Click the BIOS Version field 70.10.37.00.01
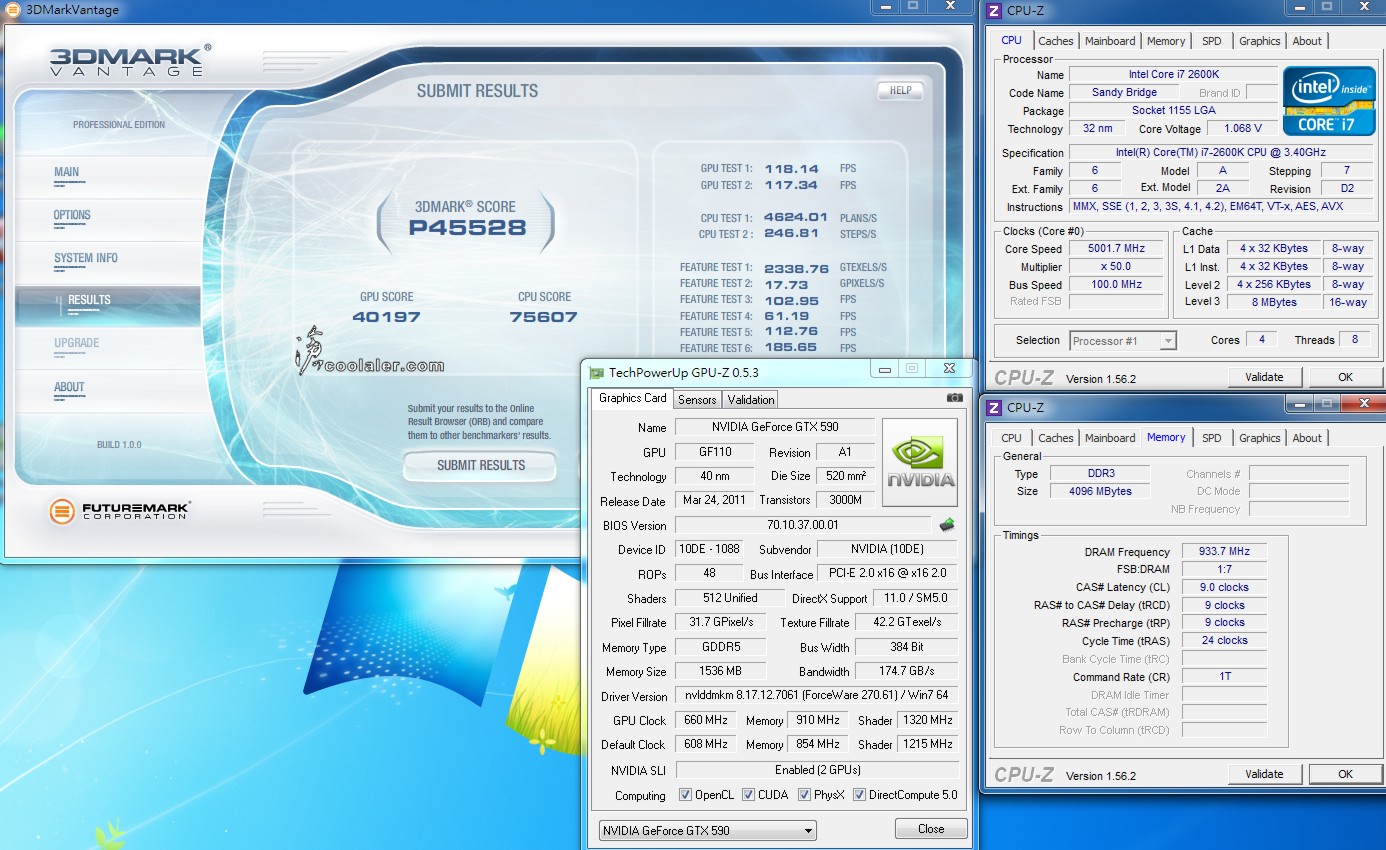The image size is (1386, 850). tap(804, 525)
